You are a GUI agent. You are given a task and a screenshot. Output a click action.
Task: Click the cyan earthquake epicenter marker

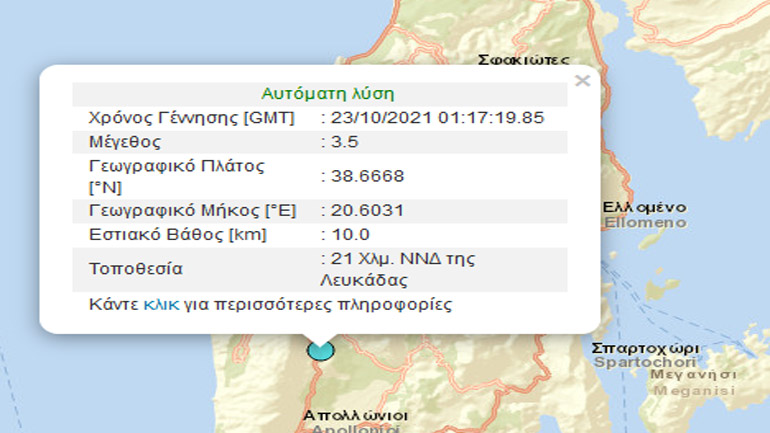321,351
